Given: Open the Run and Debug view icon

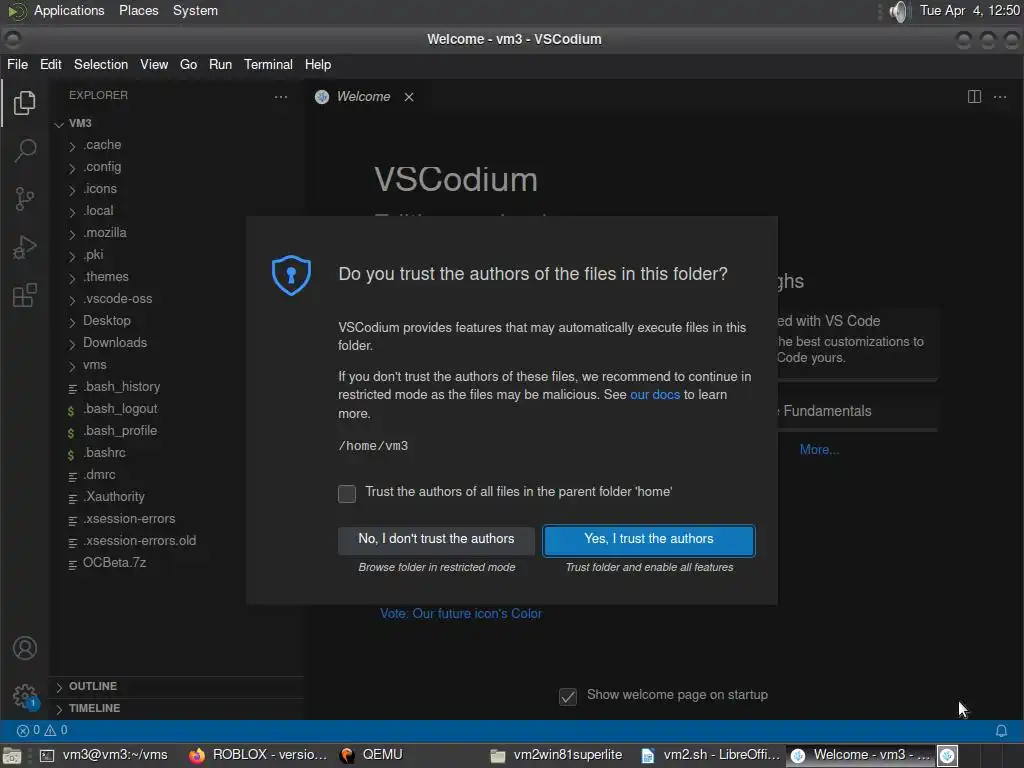Looking at the screenshot, I should [x=25, y=248].
